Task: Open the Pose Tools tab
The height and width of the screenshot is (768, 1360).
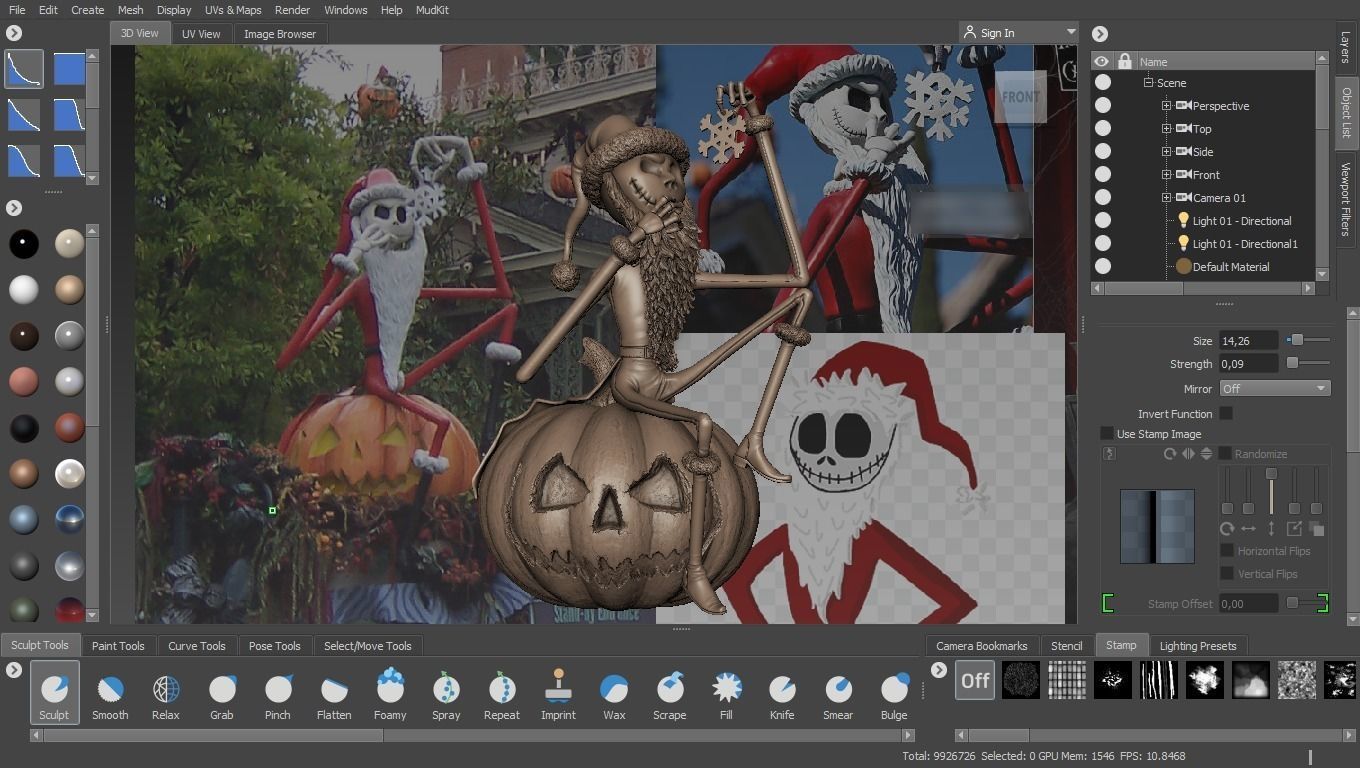Action: click(275, 645)
